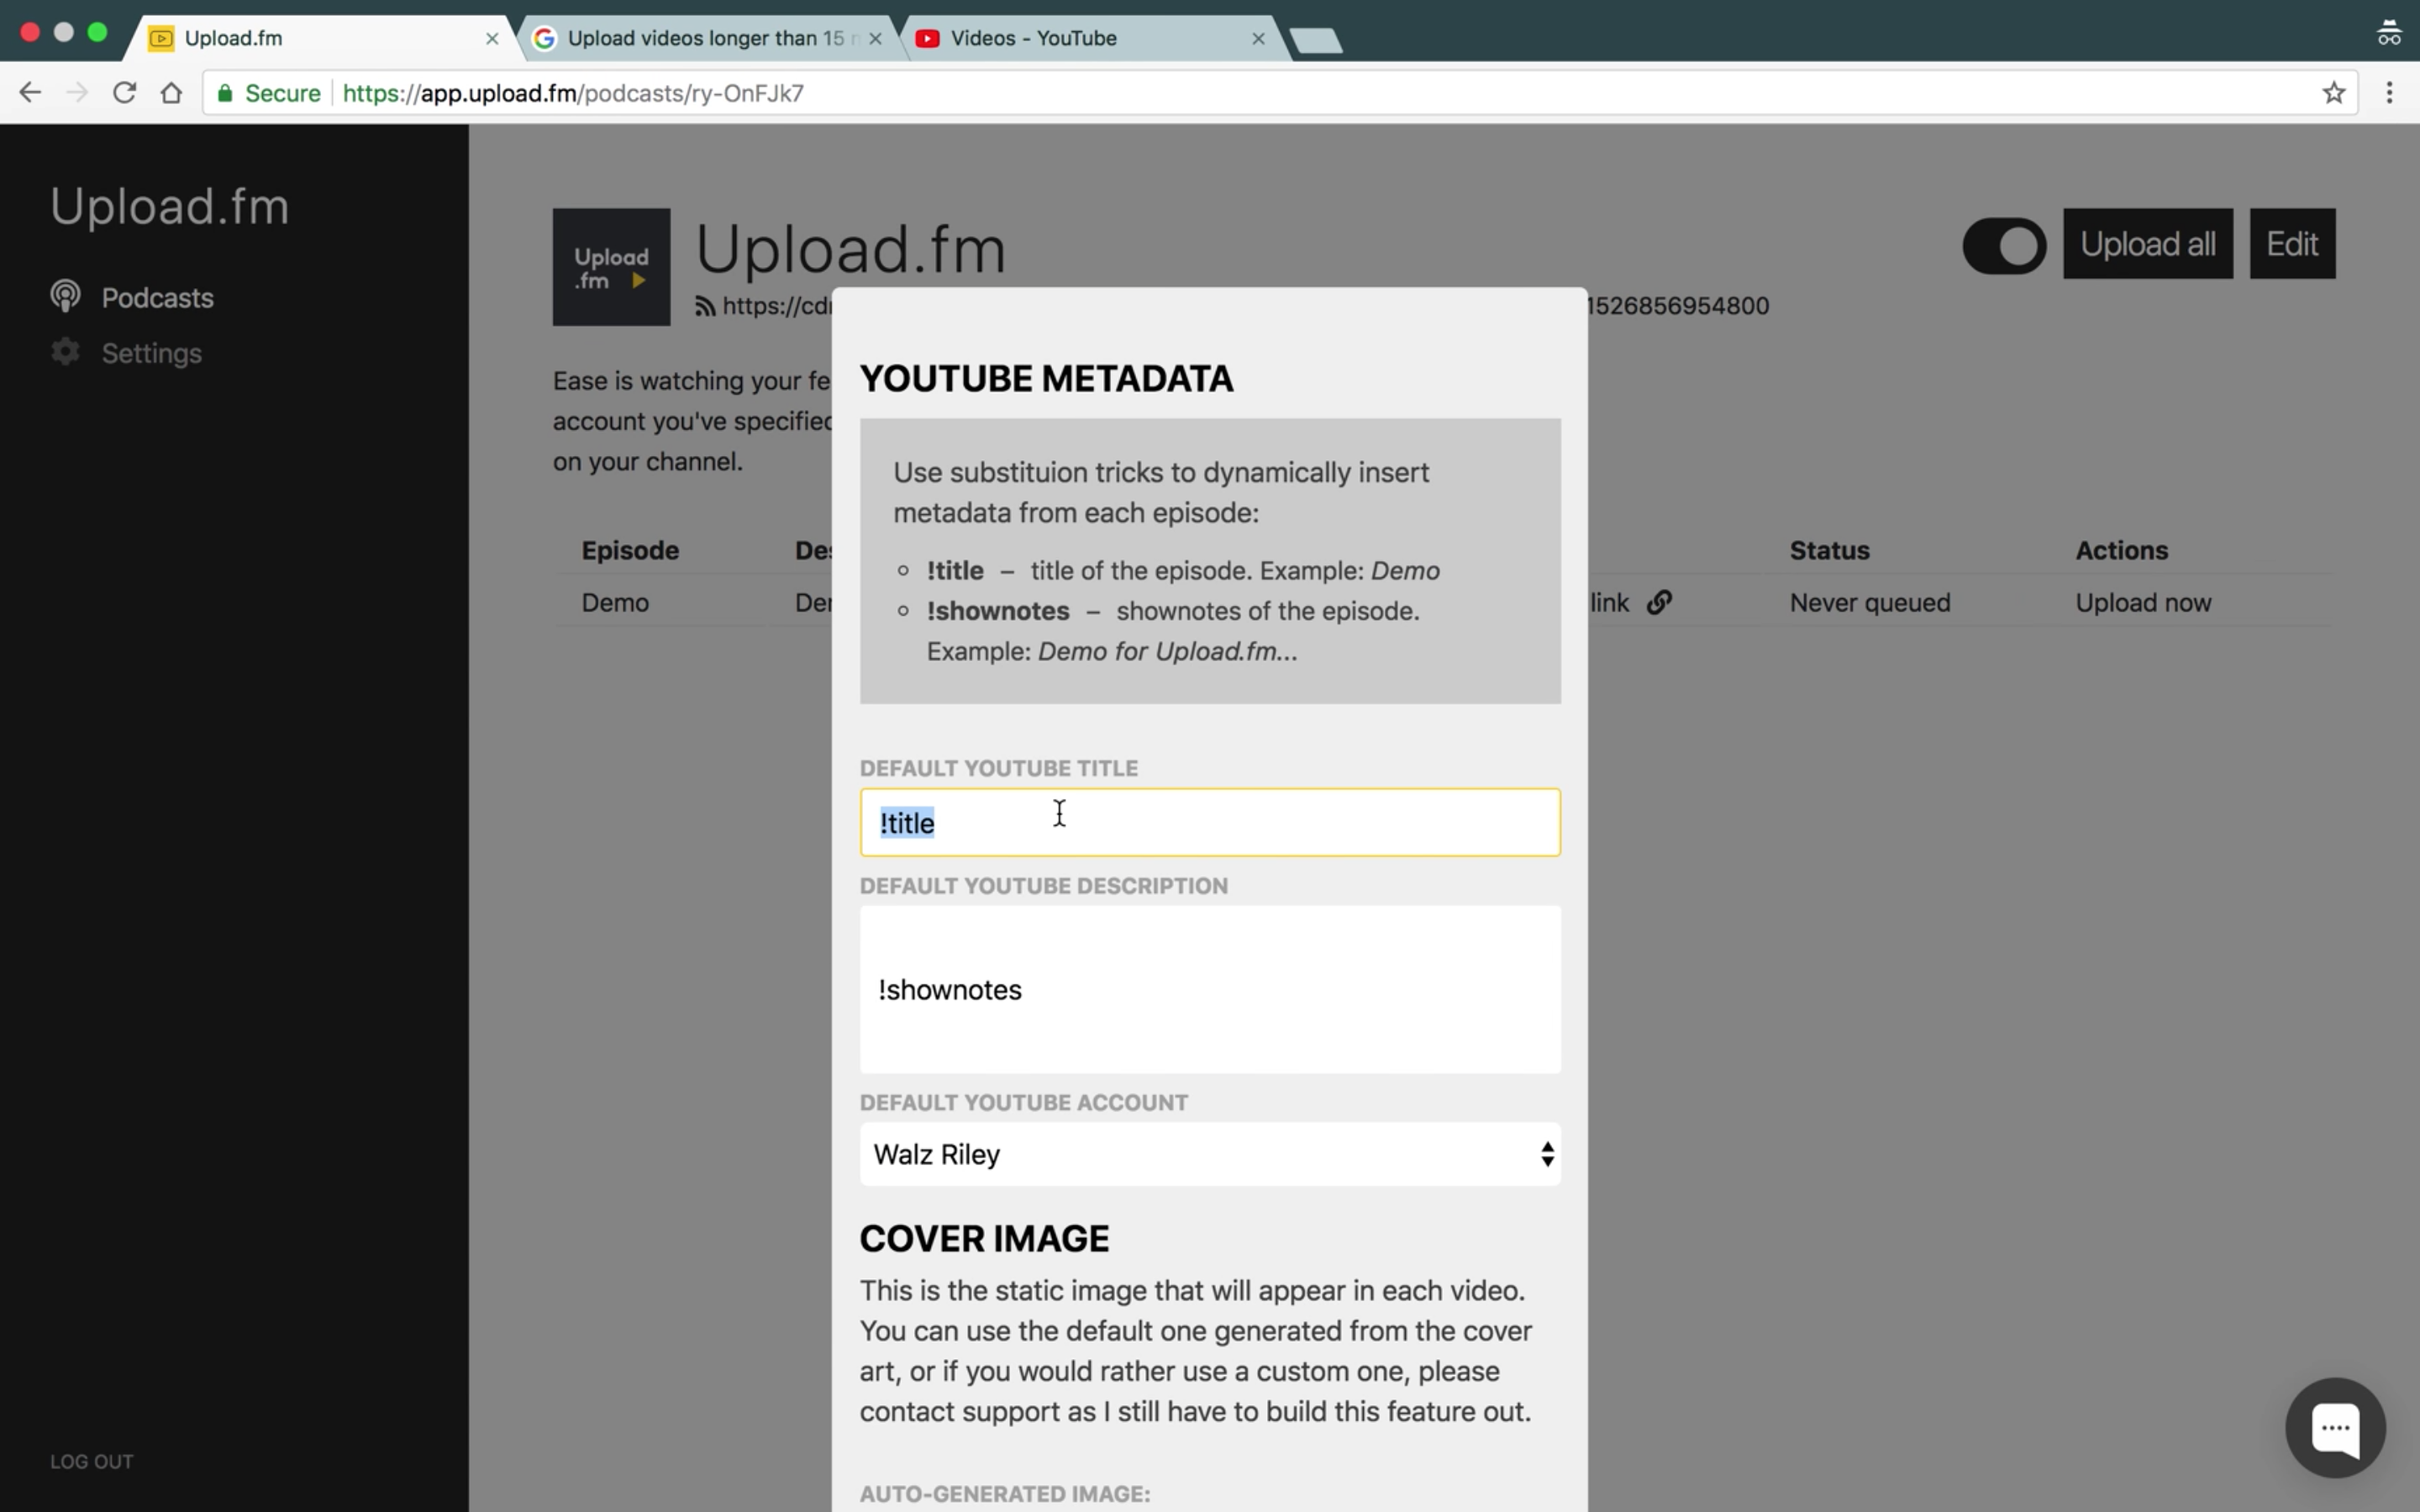The height and width of the screenshot is (1512, 2420).
Task: Click the !shownotes substitution hint
Action: click(997, 610)
